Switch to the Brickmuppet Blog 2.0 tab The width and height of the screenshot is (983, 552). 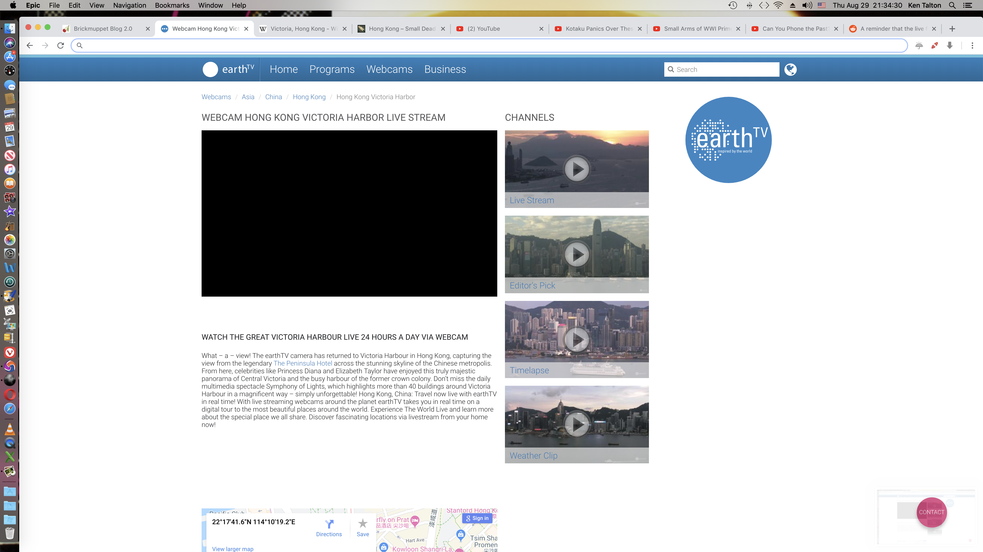103,29
